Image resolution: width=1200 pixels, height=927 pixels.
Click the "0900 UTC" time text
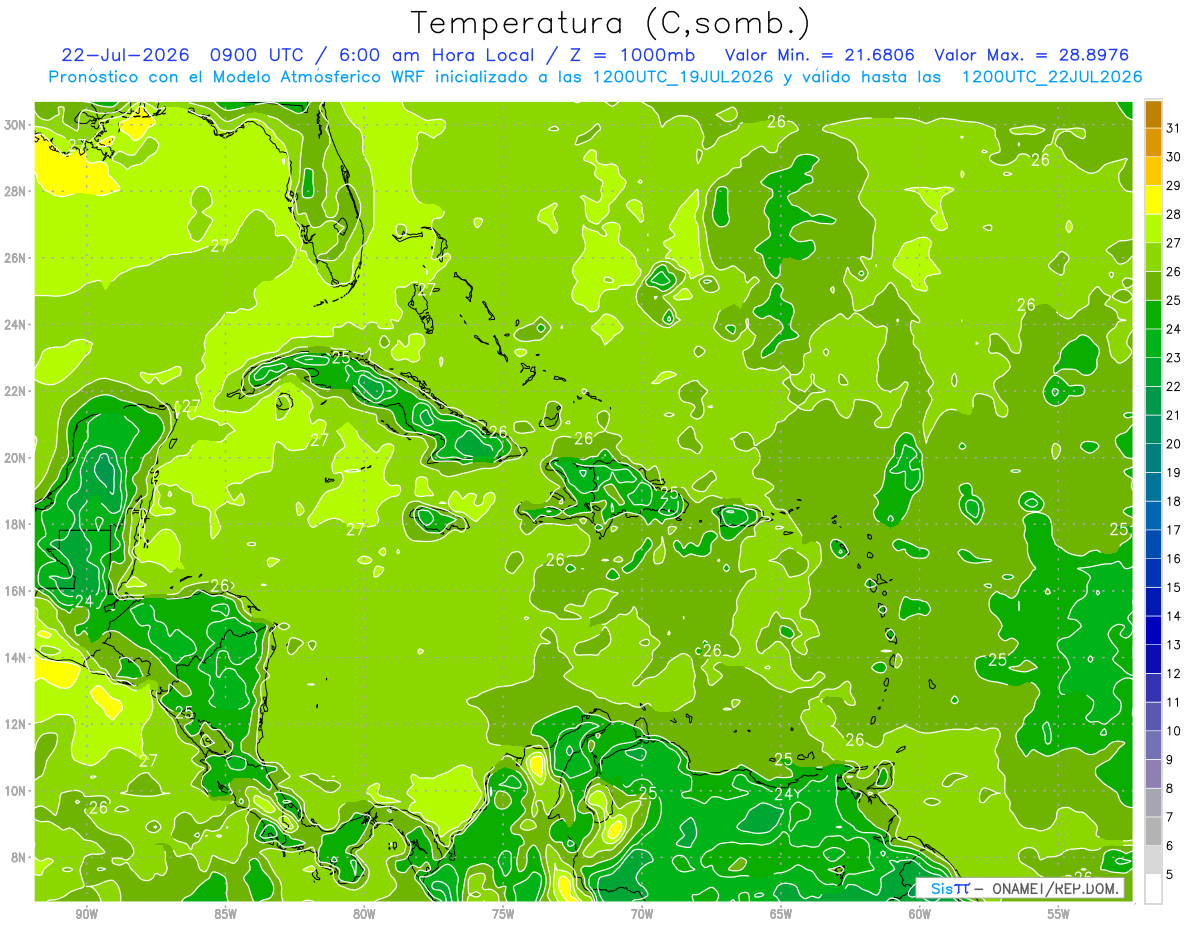point(258,55)
